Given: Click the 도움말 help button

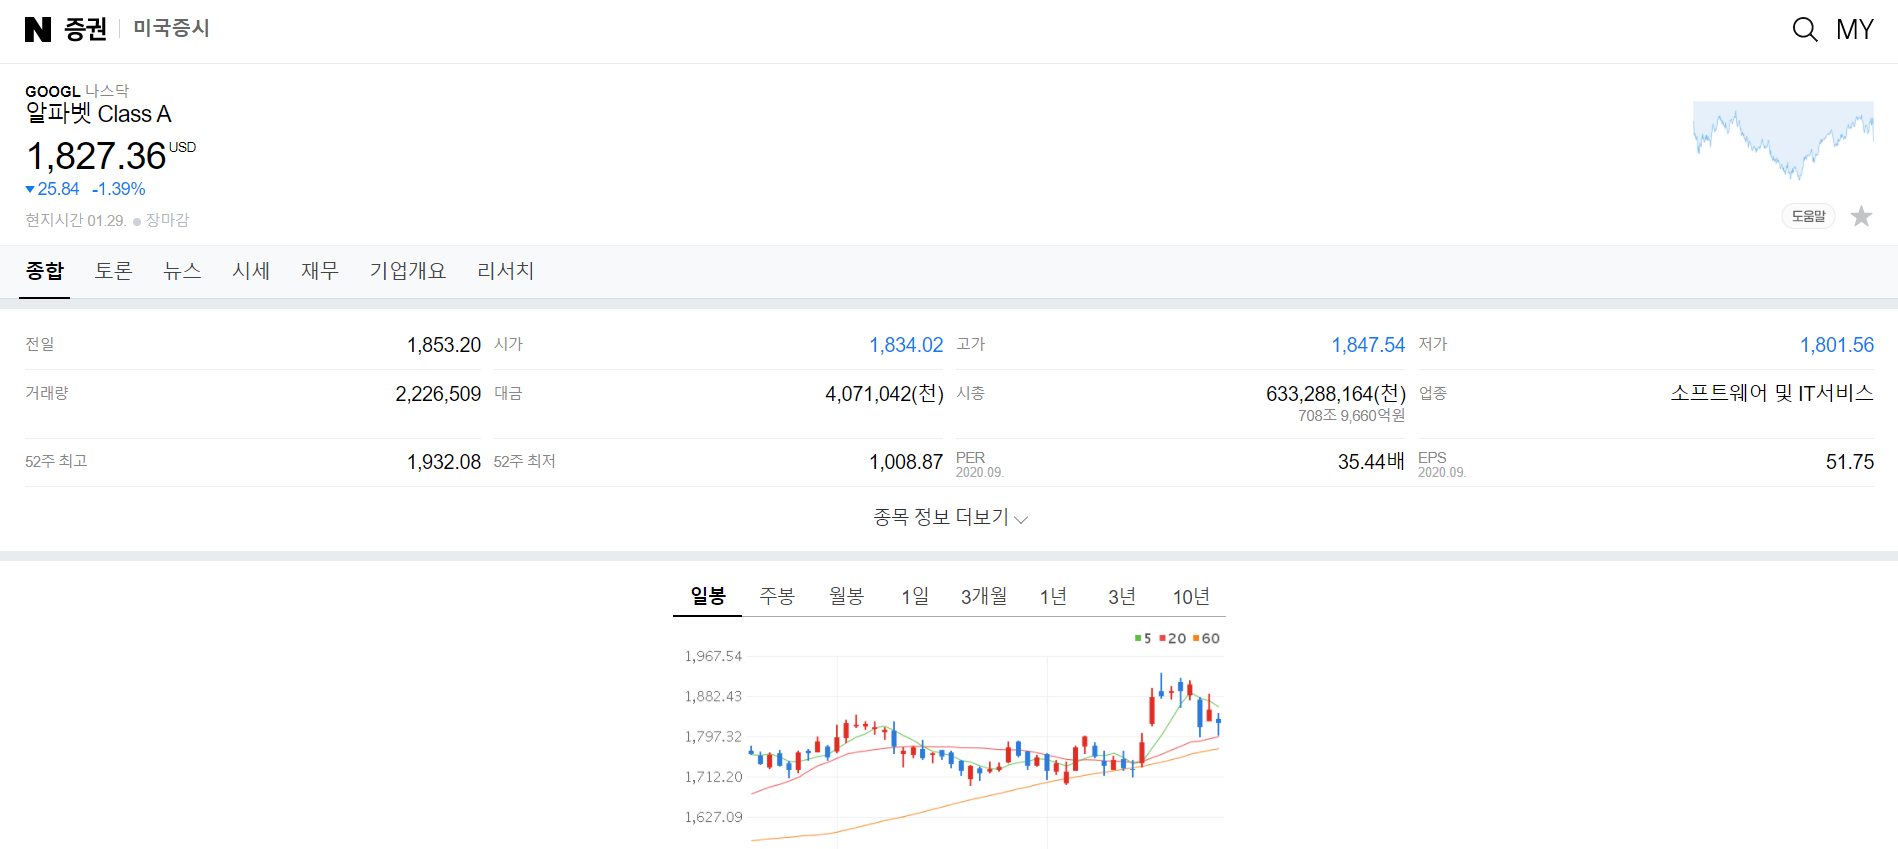Looking at the screenshot, I should pos(1808,216).
